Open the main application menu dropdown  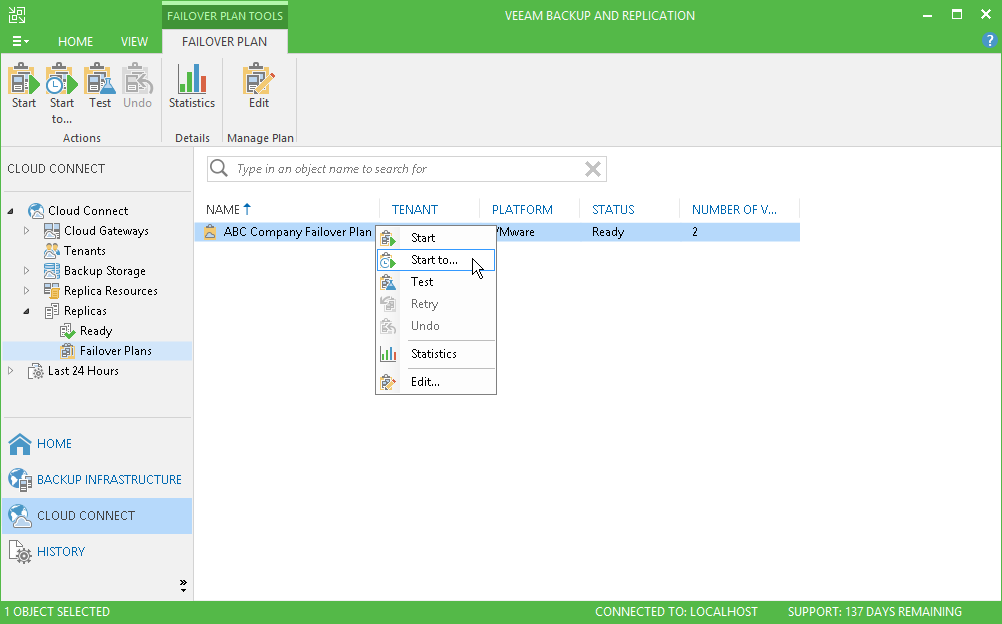click(20, 41)
